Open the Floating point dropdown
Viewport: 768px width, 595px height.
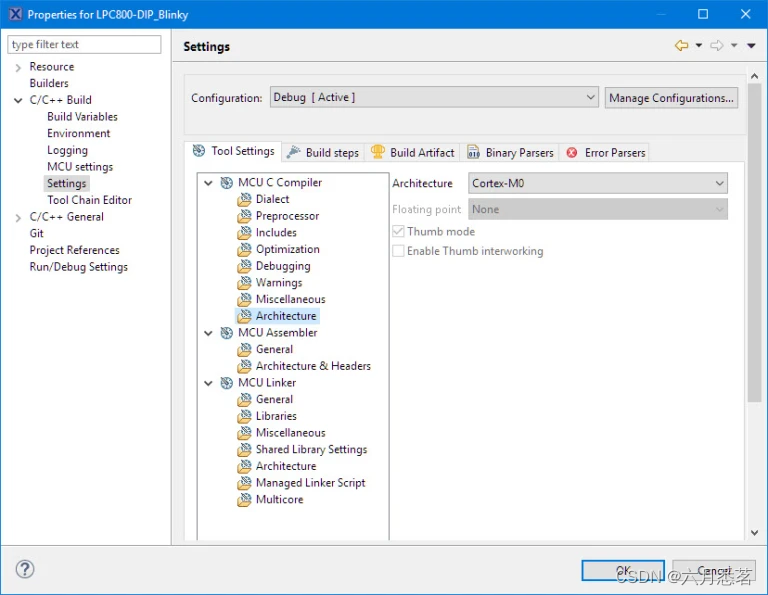[598, 209]
